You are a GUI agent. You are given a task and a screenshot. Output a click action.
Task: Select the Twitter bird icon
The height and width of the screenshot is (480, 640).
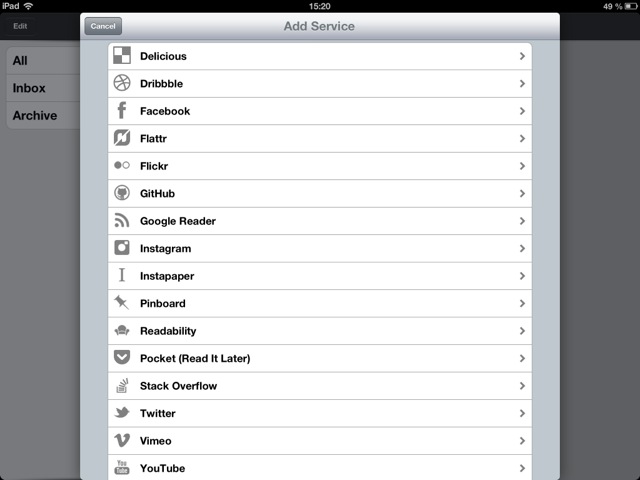pos(122,412)
